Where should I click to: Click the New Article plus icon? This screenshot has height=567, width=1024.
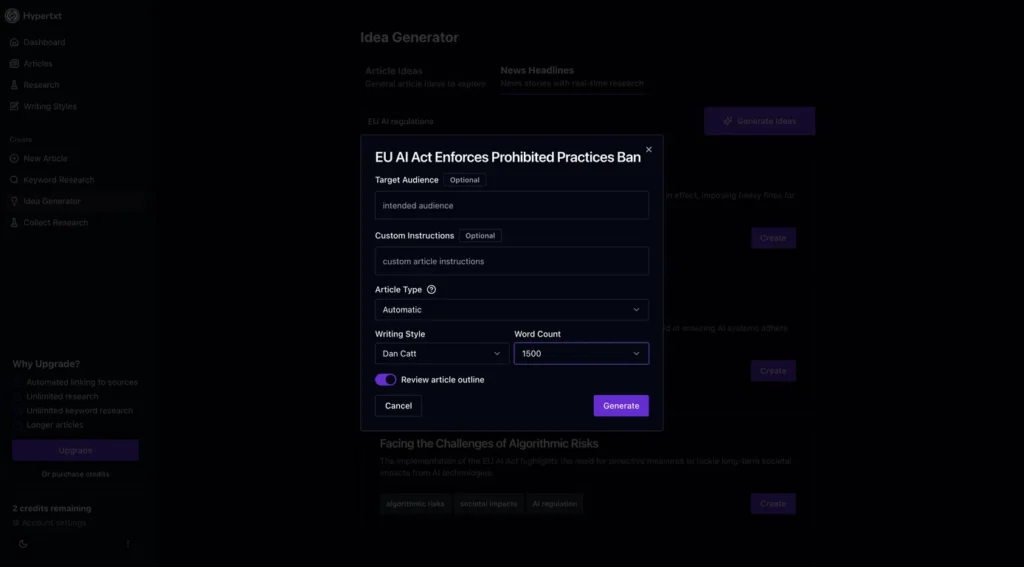[14, 159]
